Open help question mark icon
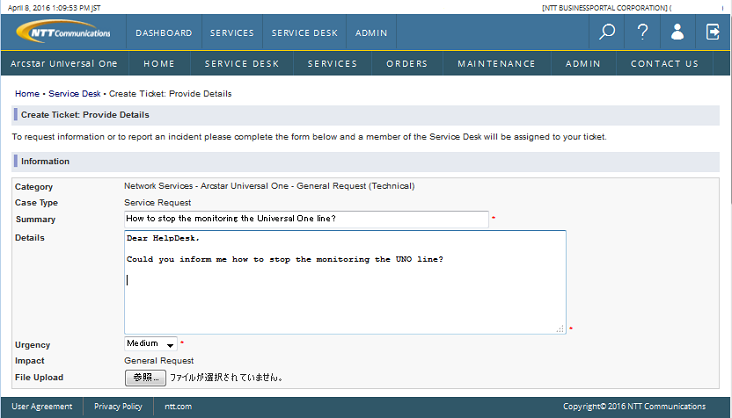 tap(643, 32)
